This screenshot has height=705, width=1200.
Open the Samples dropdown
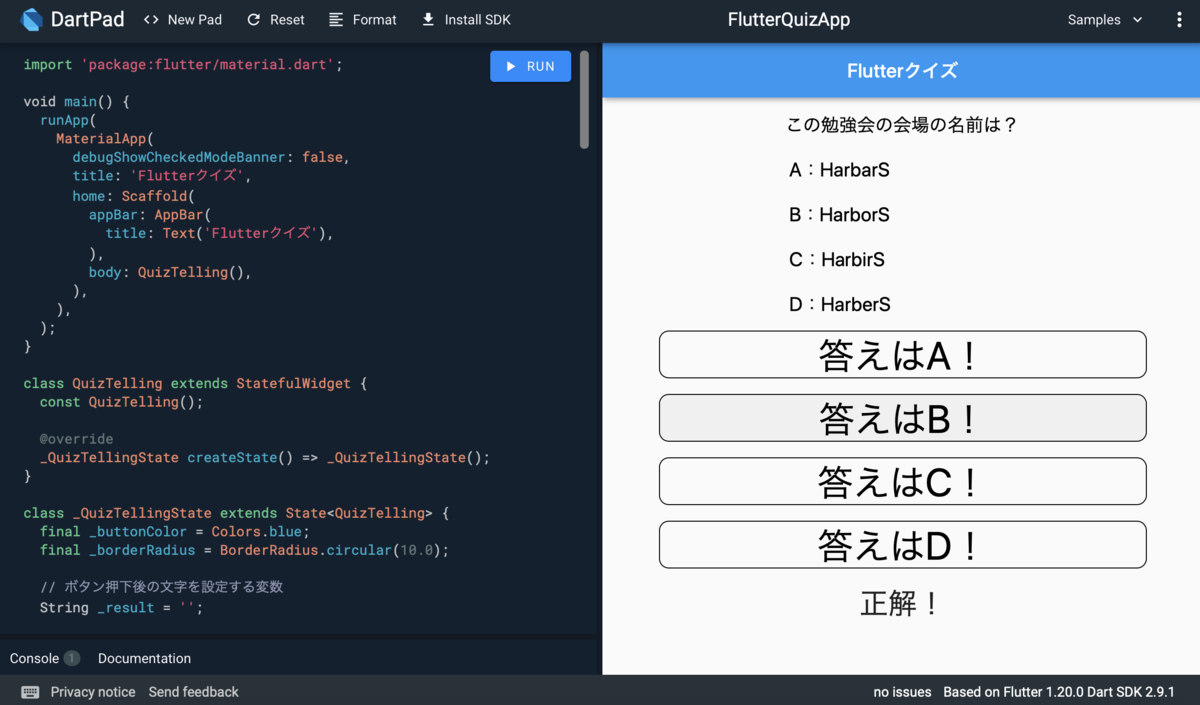(x=1105, y=20)
